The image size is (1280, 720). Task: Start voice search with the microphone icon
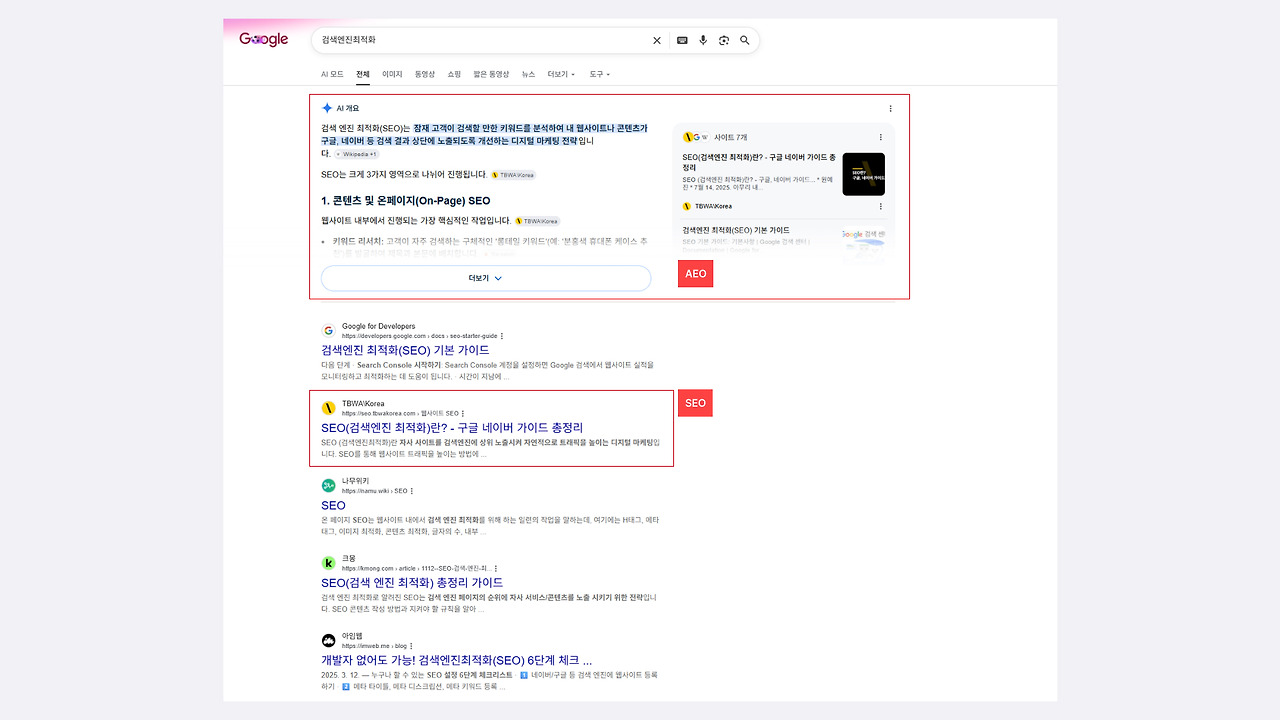(703, 41)
